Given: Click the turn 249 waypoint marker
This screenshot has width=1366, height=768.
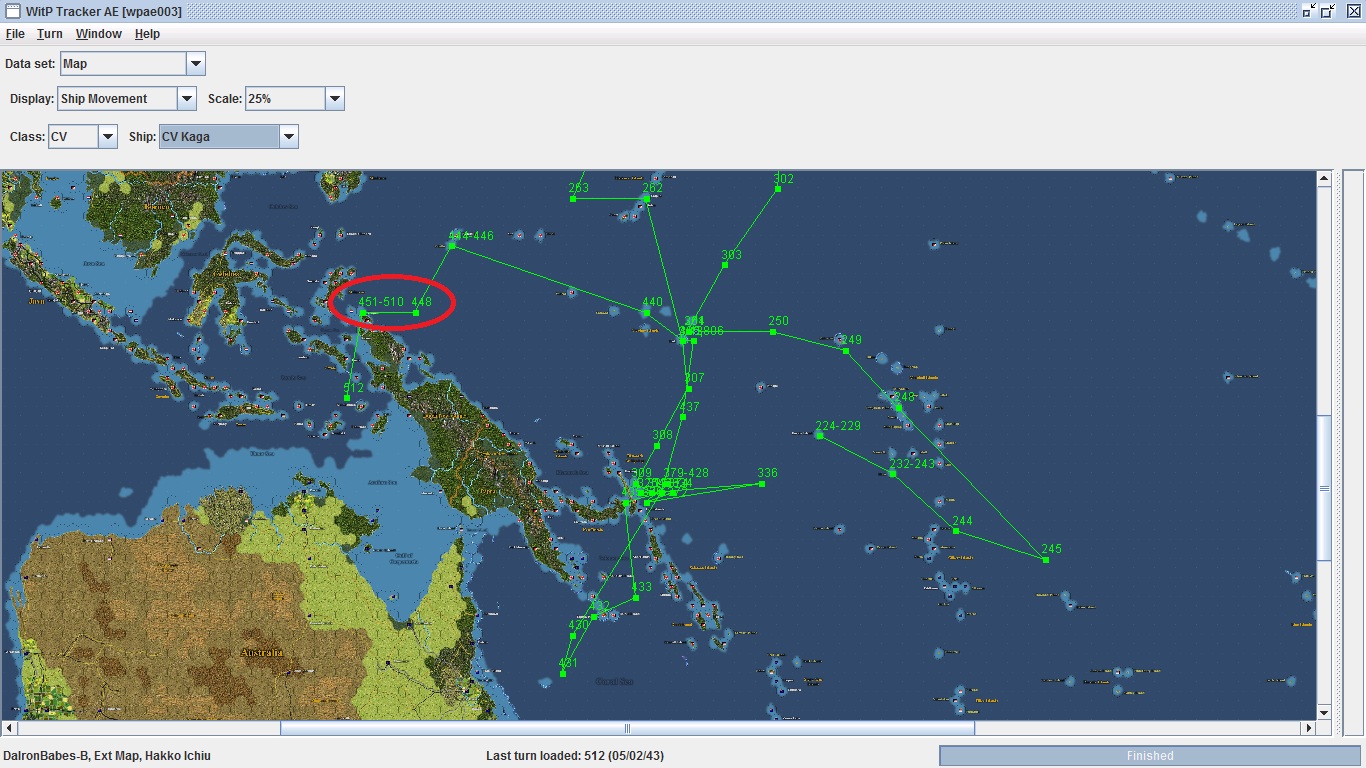Looking at the screenshot, I should pos(846,351).
